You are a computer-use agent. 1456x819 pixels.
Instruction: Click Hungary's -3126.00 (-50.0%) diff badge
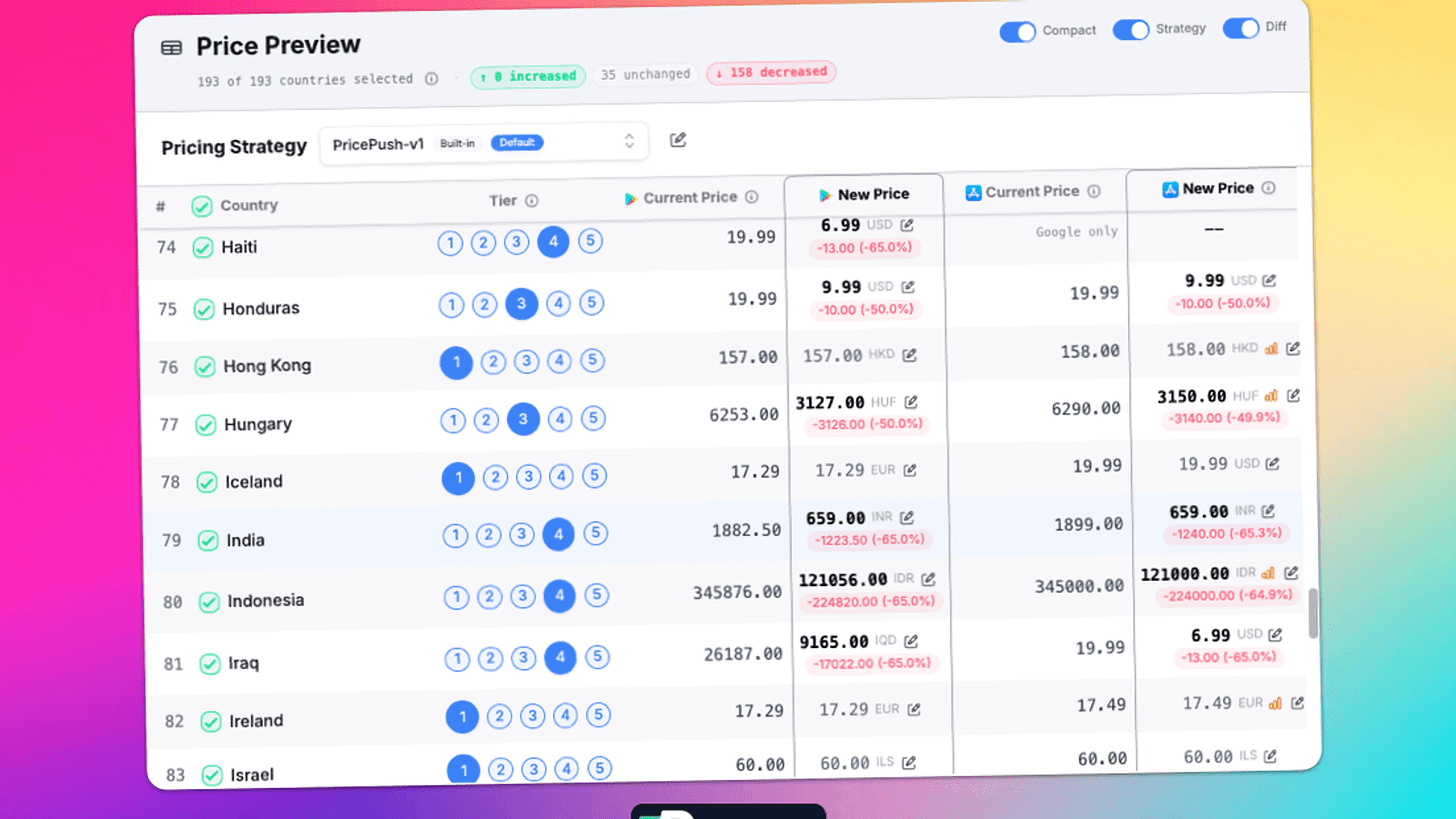[867, 426]
